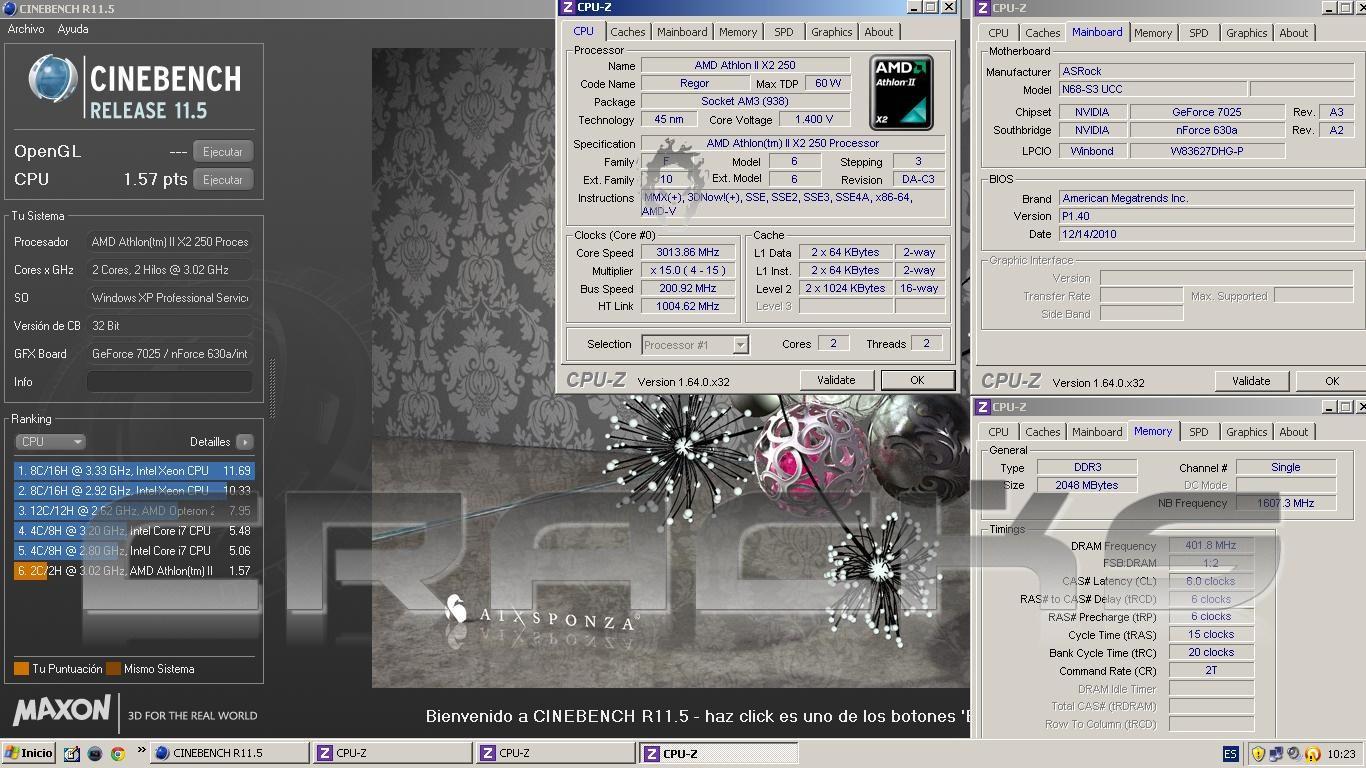The height and width of the screenshot is (768, 1366).
Task: Run the OpenGL test with Ejecutar
Action: tap(223, 152)
